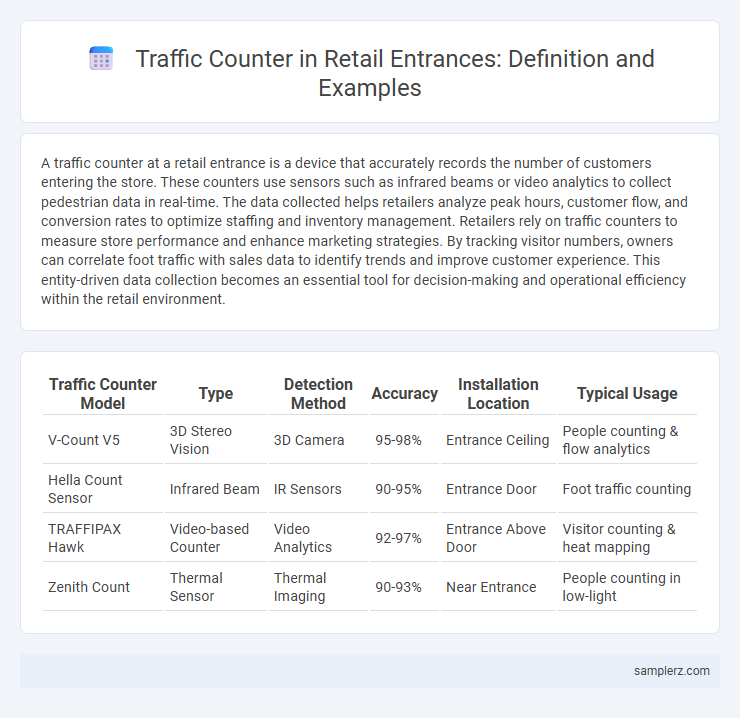Select 'Visitor counting & heat mapping' cell
Image resolution: width=740 pixels, height=718 pixels.
point(627,538)
